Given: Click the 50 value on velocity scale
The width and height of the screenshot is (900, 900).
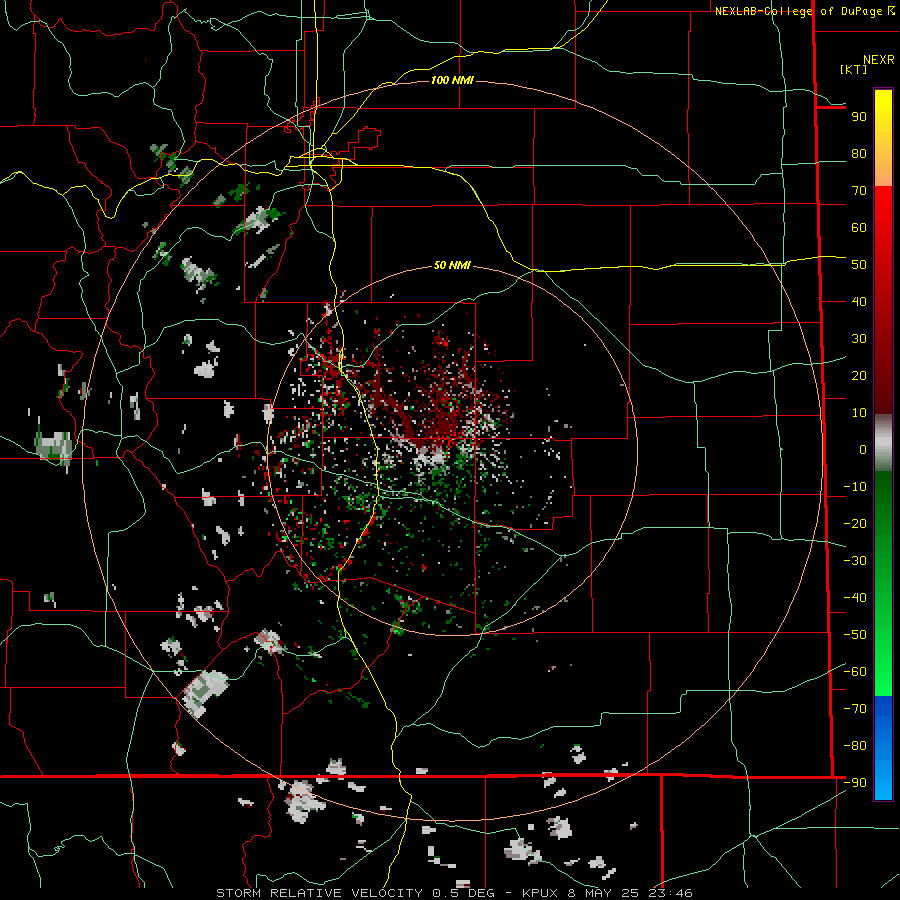Looking at the screenshot, I should coord(859,265).
